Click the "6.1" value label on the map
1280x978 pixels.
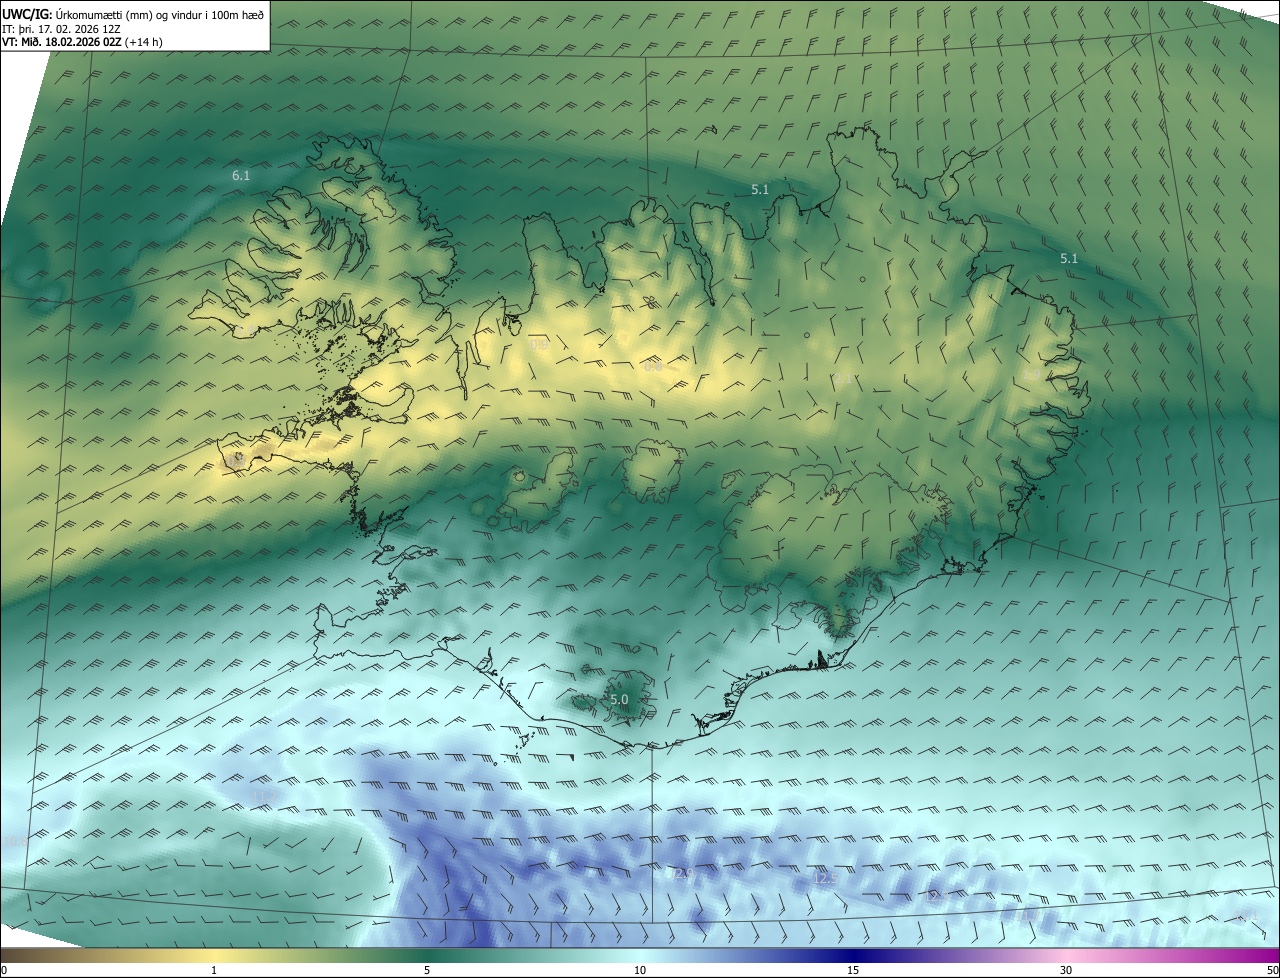click(241, 176)
